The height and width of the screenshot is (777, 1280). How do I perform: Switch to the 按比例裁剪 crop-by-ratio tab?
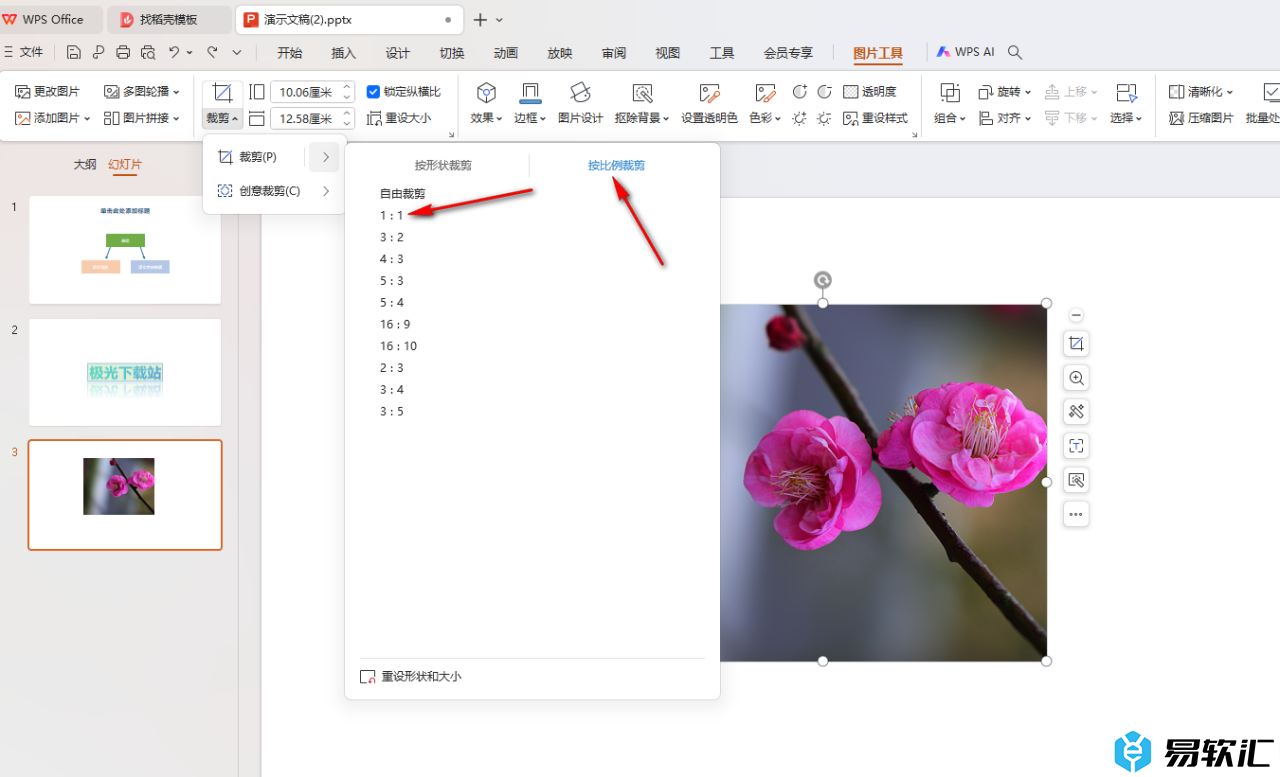click(x=616, y=165)
